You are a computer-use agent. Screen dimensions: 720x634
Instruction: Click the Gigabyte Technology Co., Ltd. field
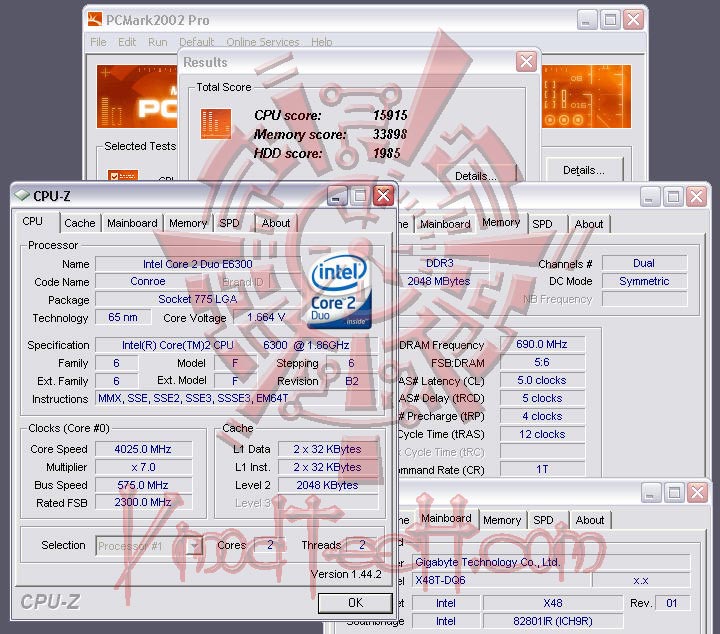tap(551, 562)
